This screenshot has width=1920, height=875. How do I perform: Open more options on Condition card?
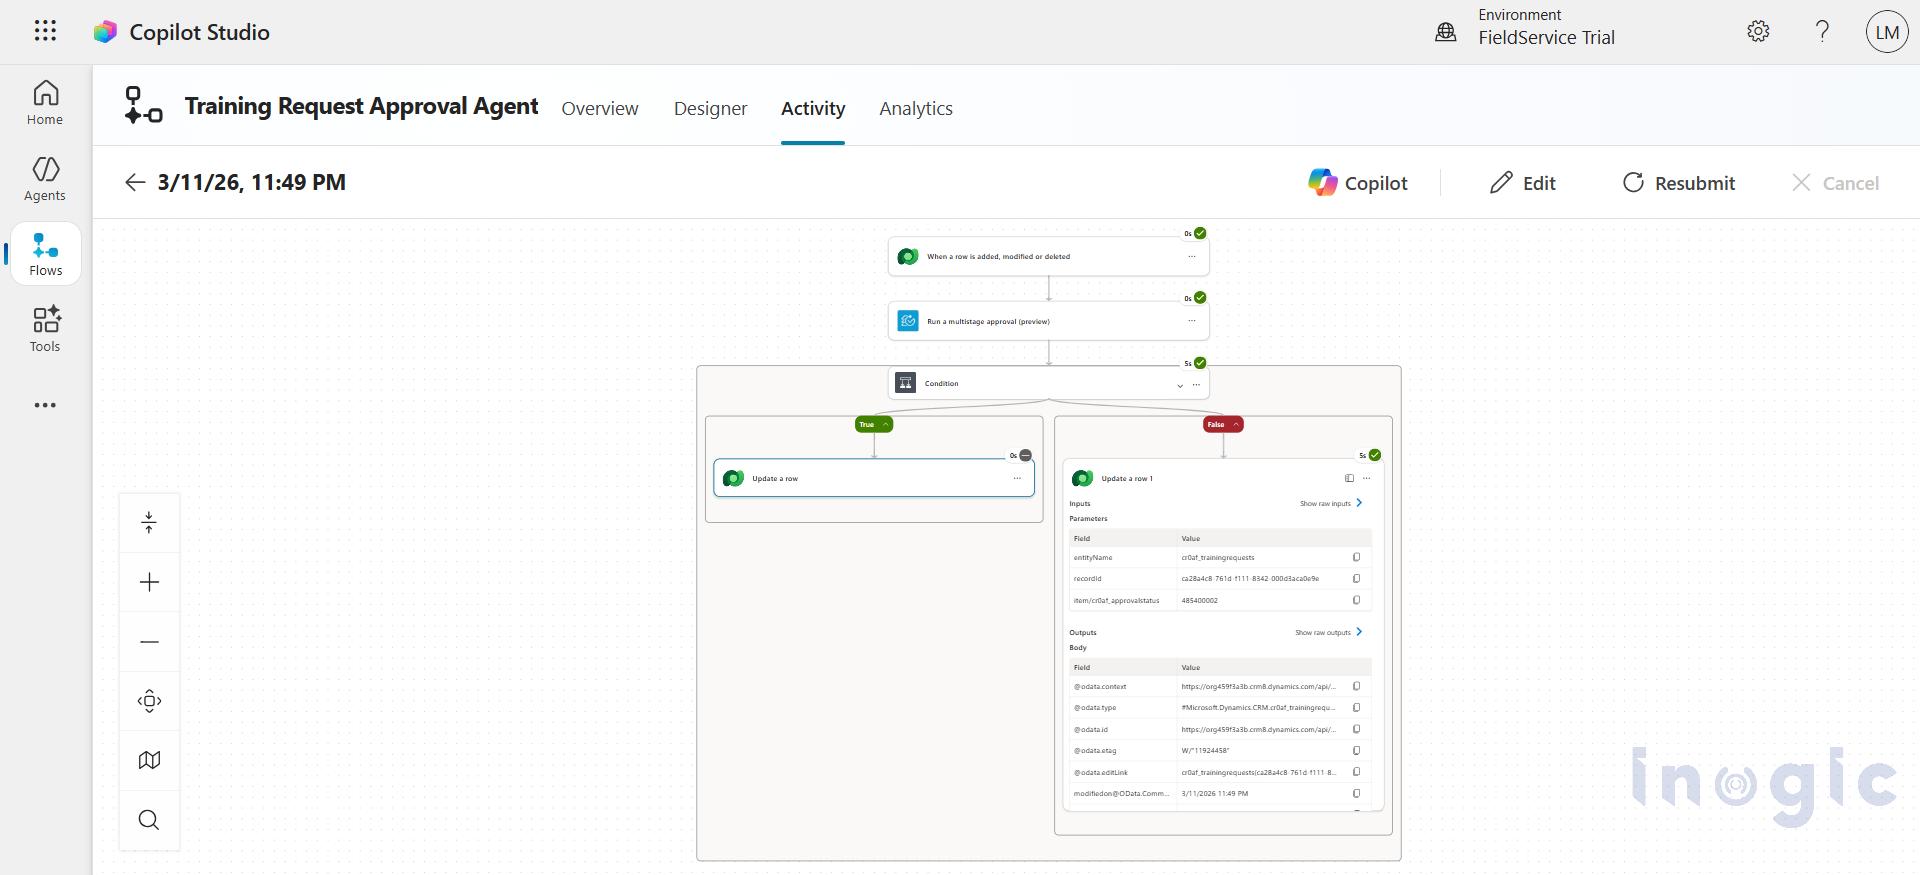pyautogui.click(x=1196, y=384)
